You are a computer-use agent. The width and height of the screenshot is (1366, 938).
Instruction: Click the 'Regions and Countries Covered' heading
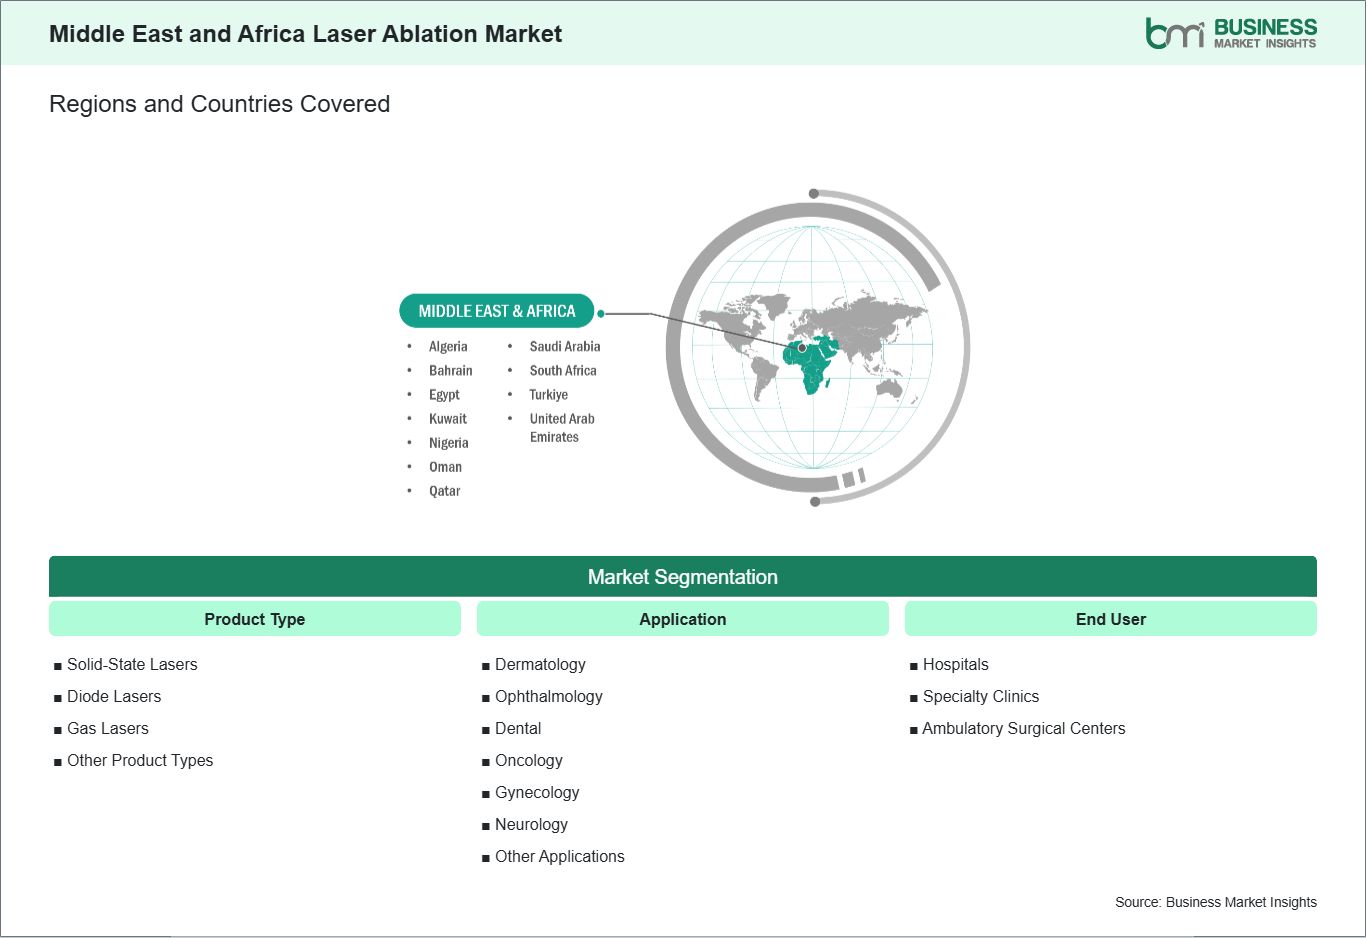coord(219,104)
